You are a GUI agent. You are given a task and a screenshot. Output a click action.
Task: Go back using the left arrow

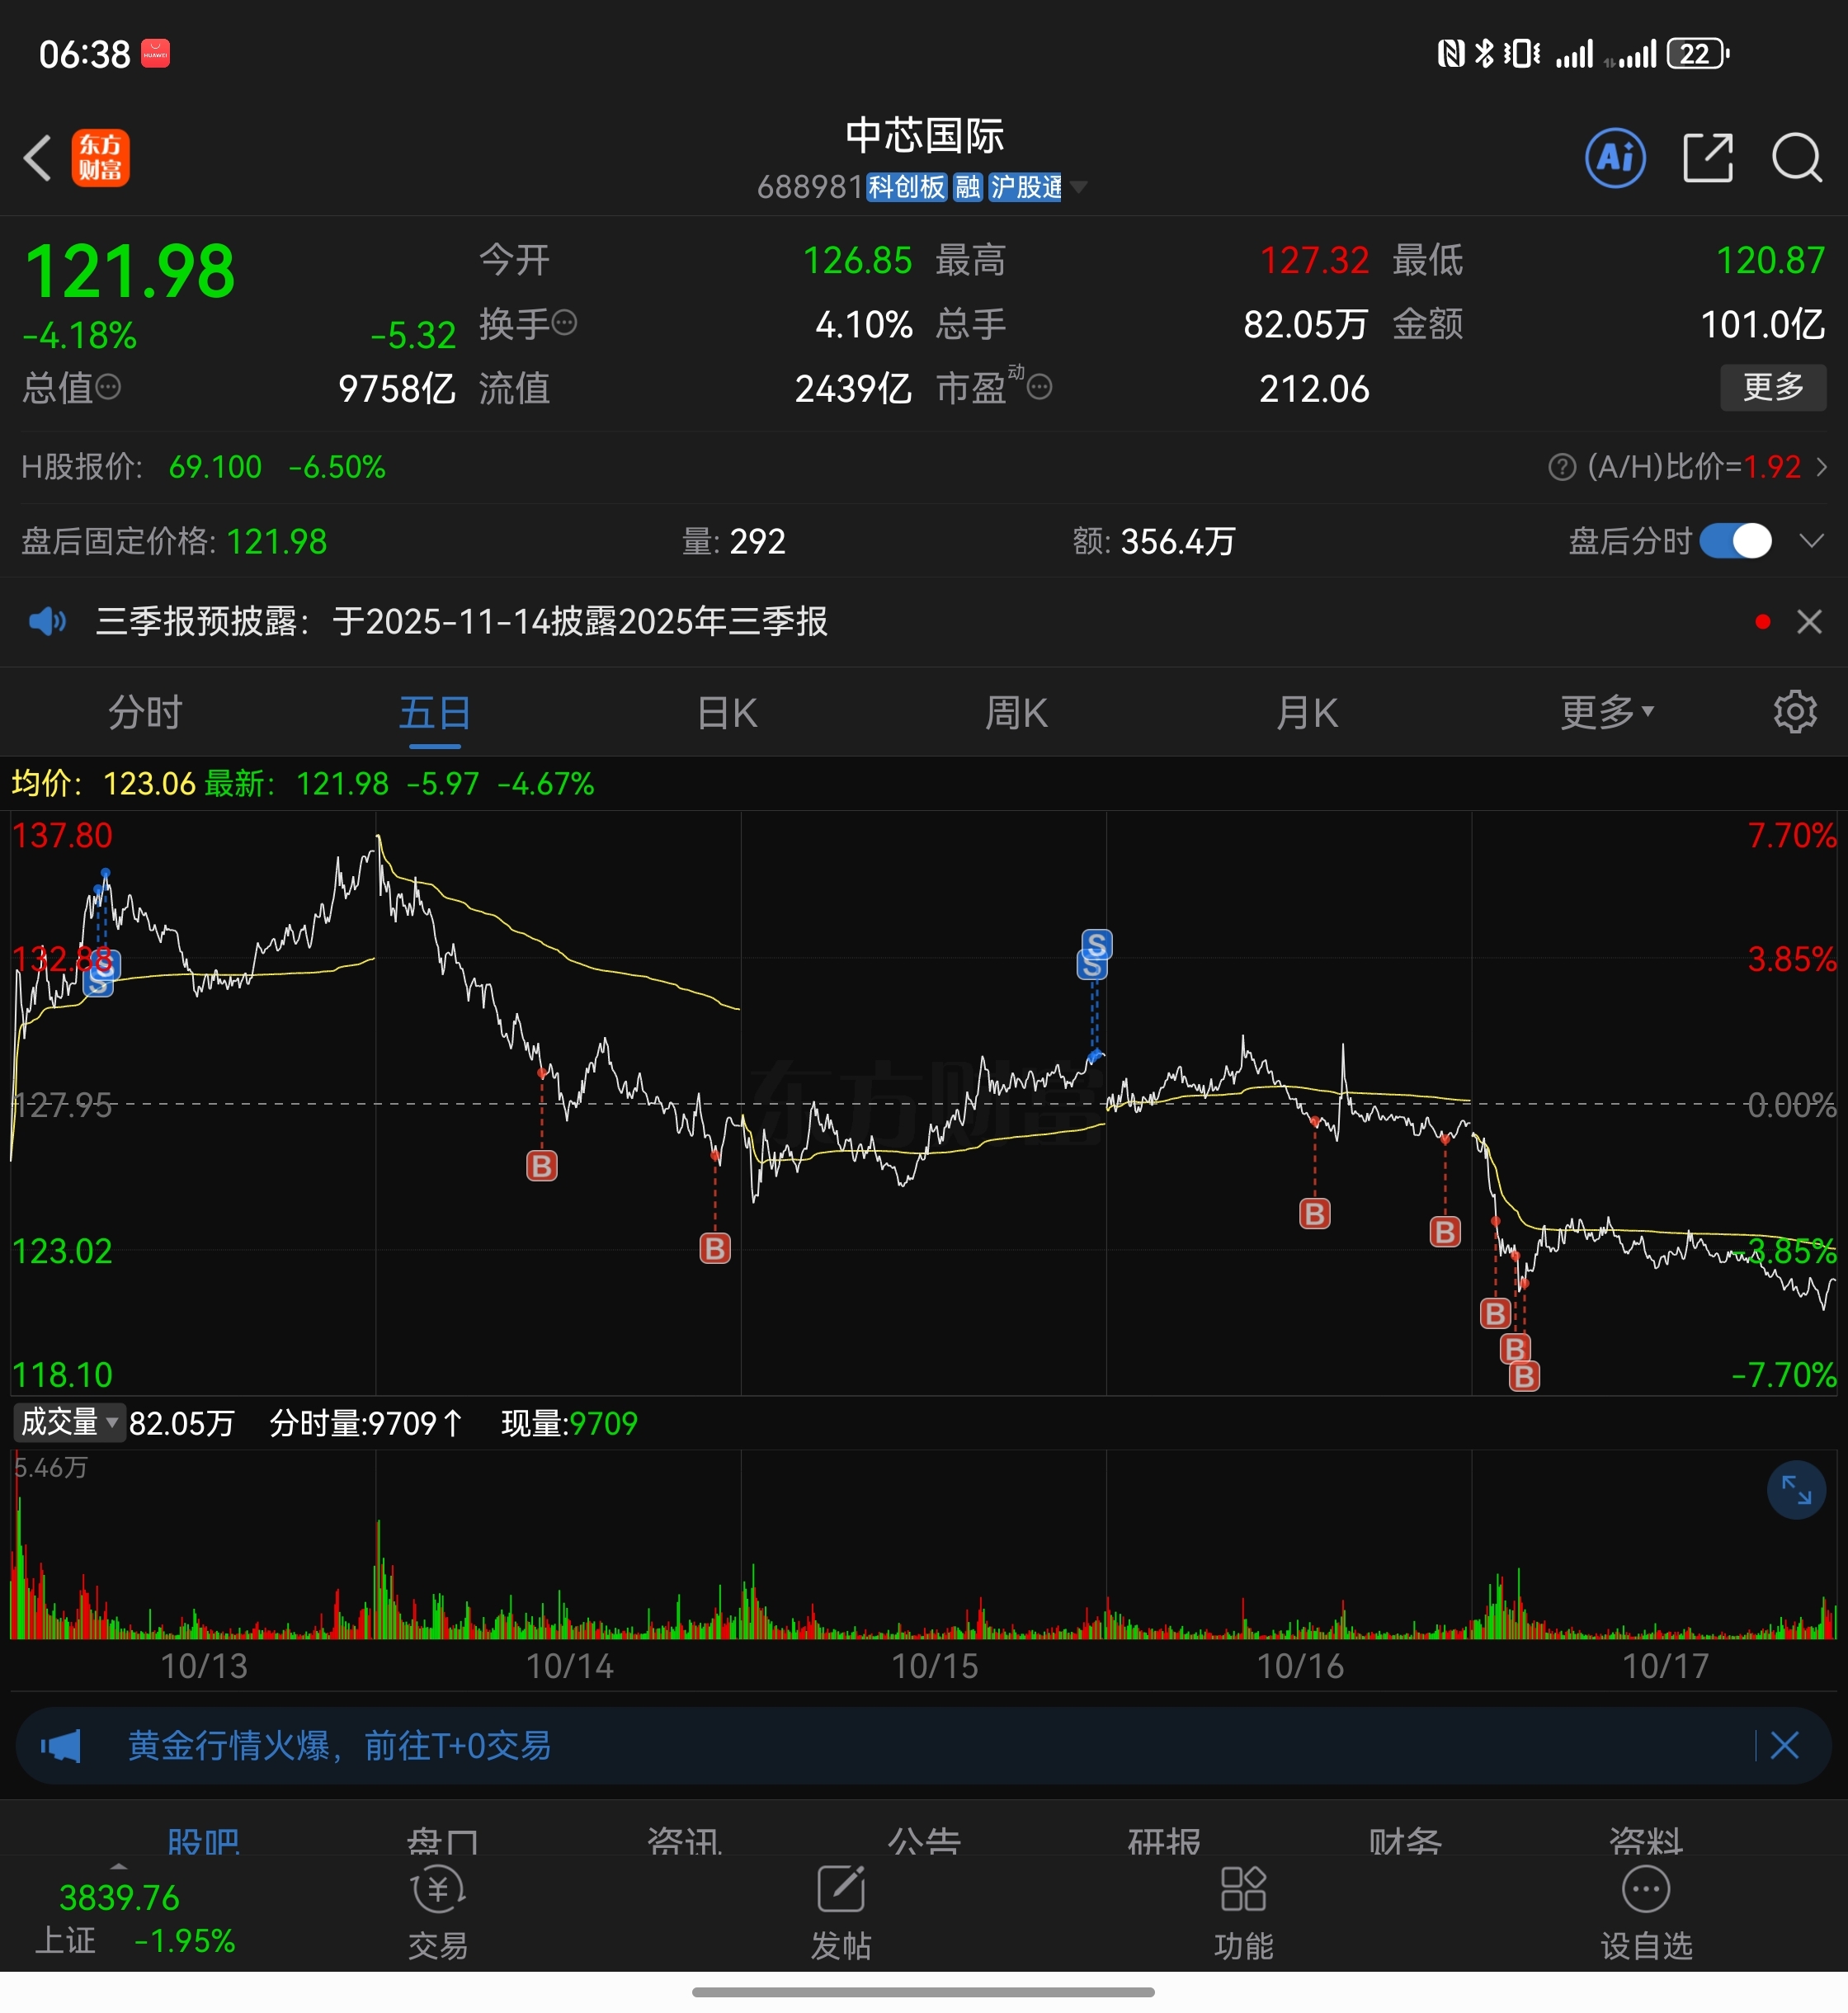(38, 158)
